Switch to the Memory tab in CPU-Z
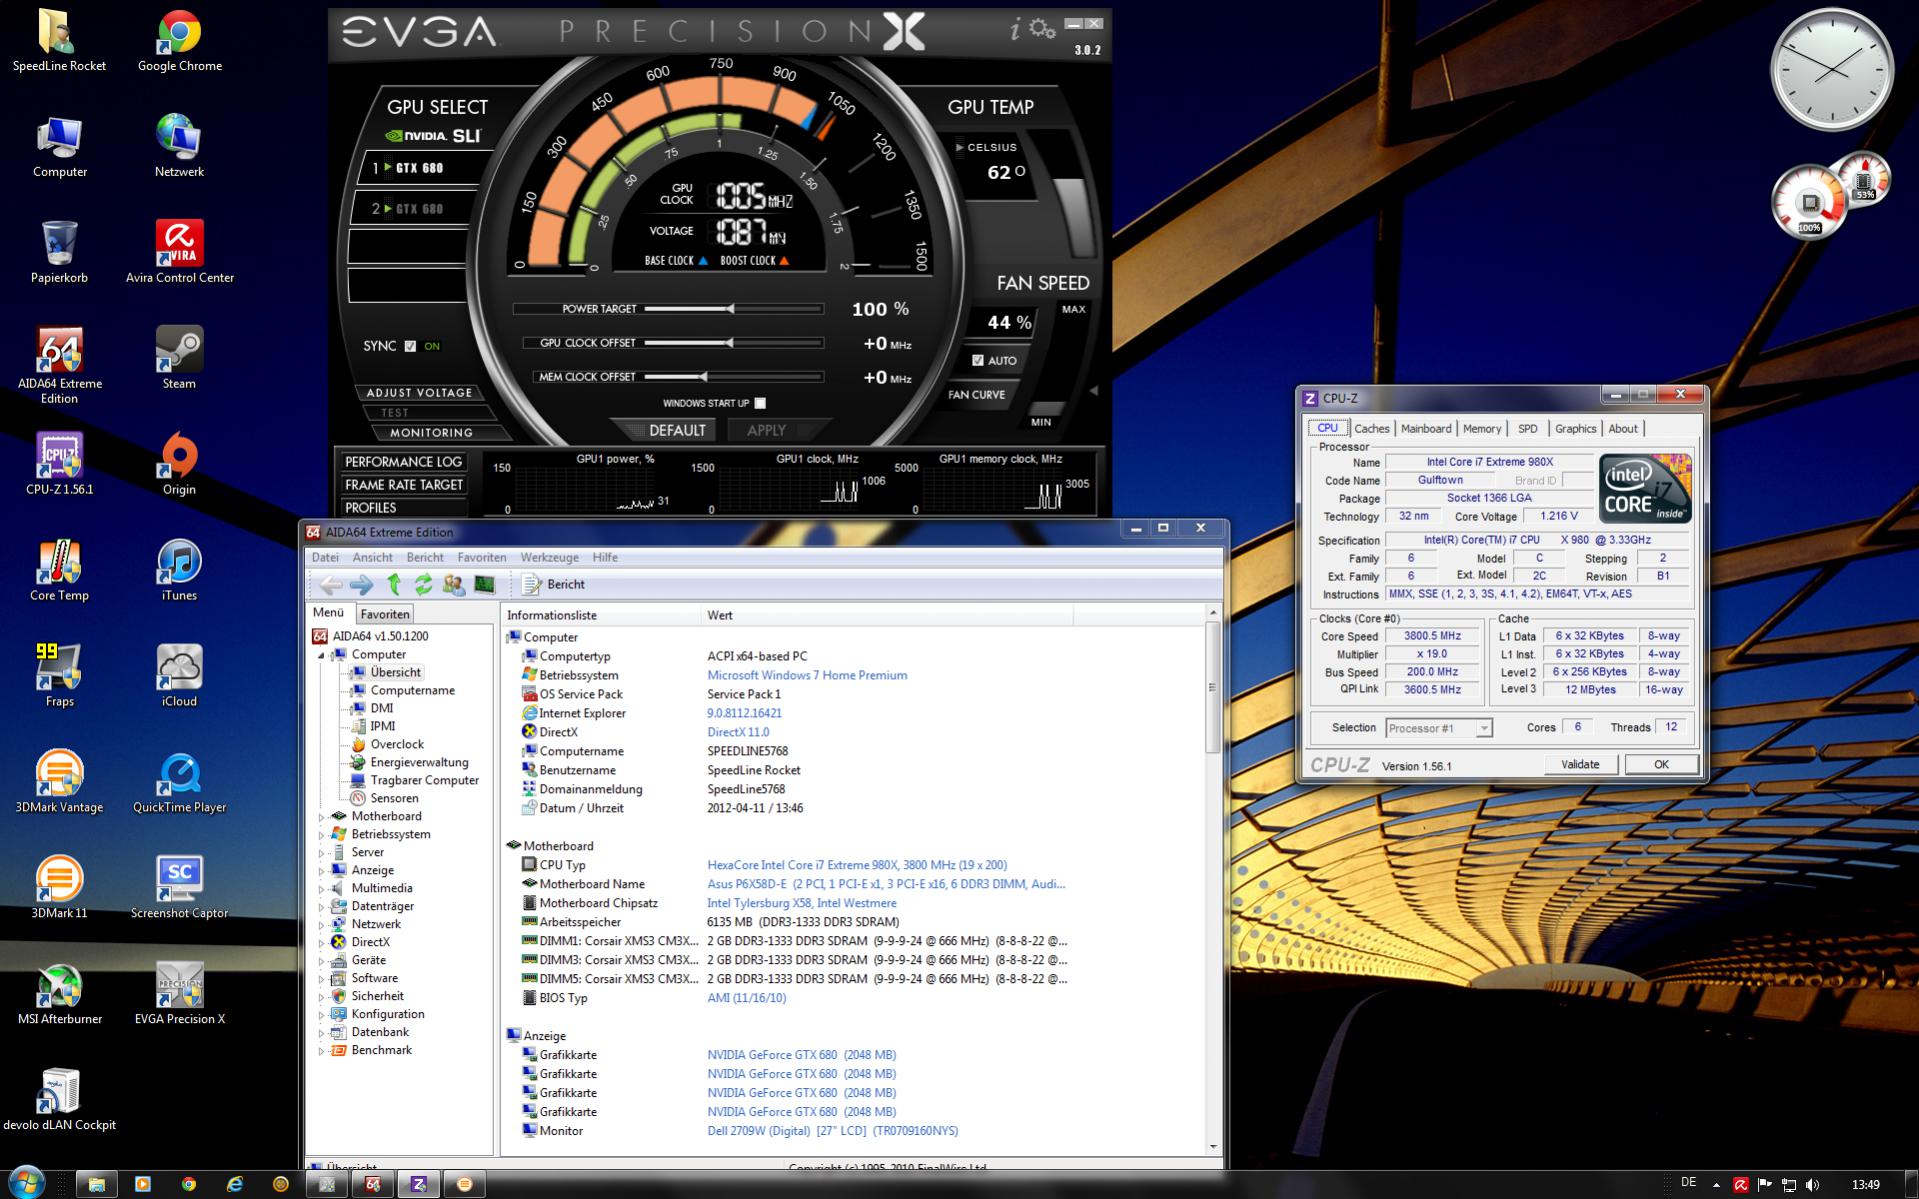 pos(1482,429)
